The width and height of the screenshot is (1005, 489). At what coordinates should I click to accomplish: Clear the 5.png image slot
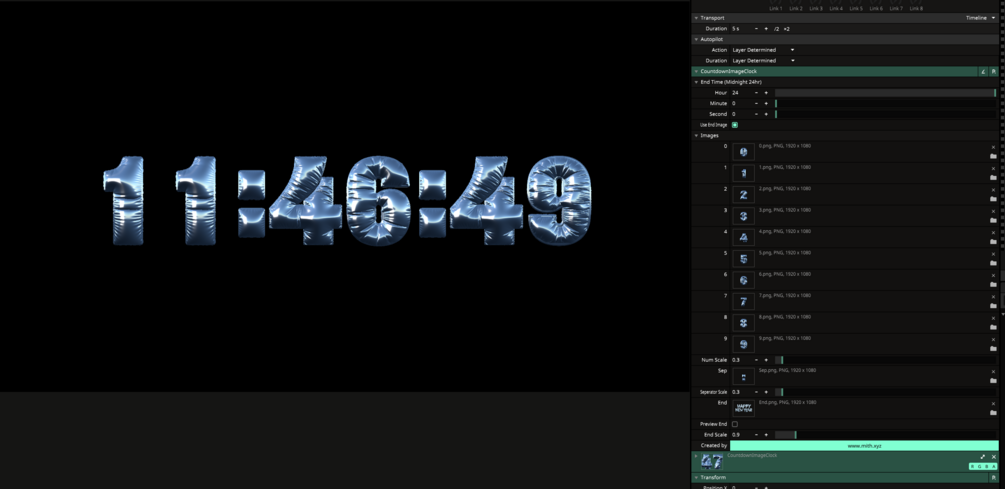pyautogui.click(x=993, y=254)
